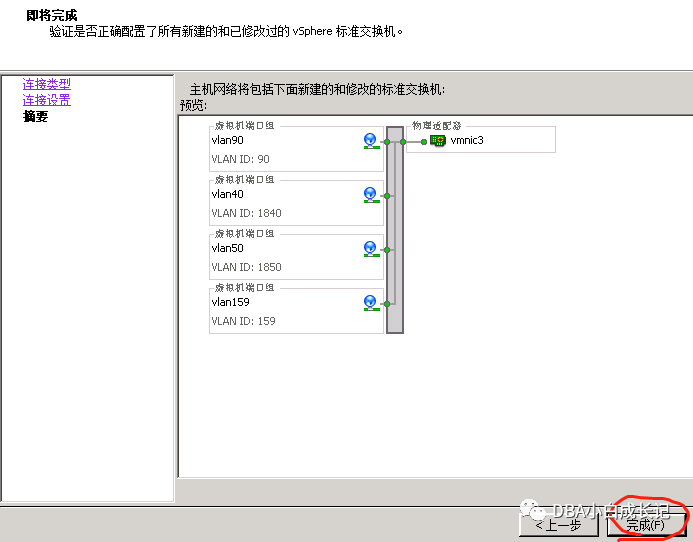693x542 pixels.
Task: Click the VLAN ID: 1840 text
Action: point(247,213)
